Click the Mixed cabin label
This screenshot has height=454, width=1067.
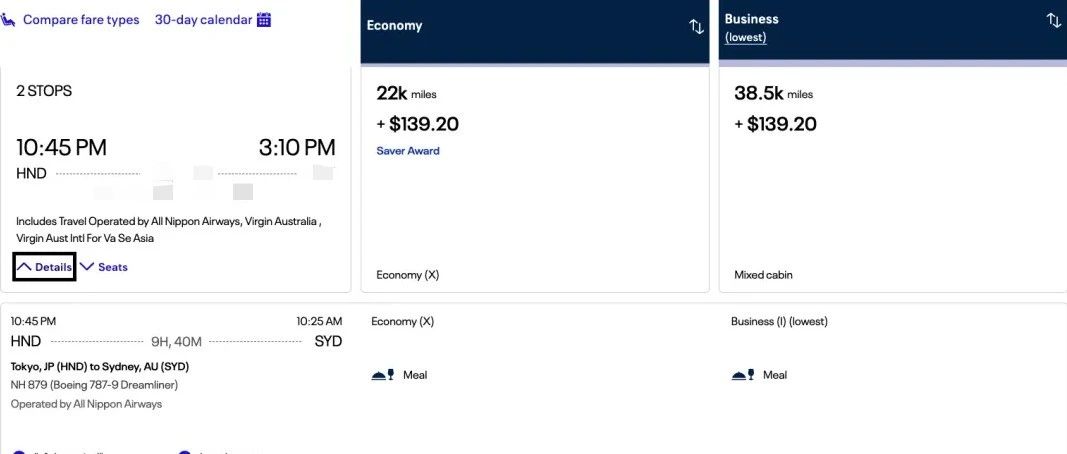click(x=763, y=275)
